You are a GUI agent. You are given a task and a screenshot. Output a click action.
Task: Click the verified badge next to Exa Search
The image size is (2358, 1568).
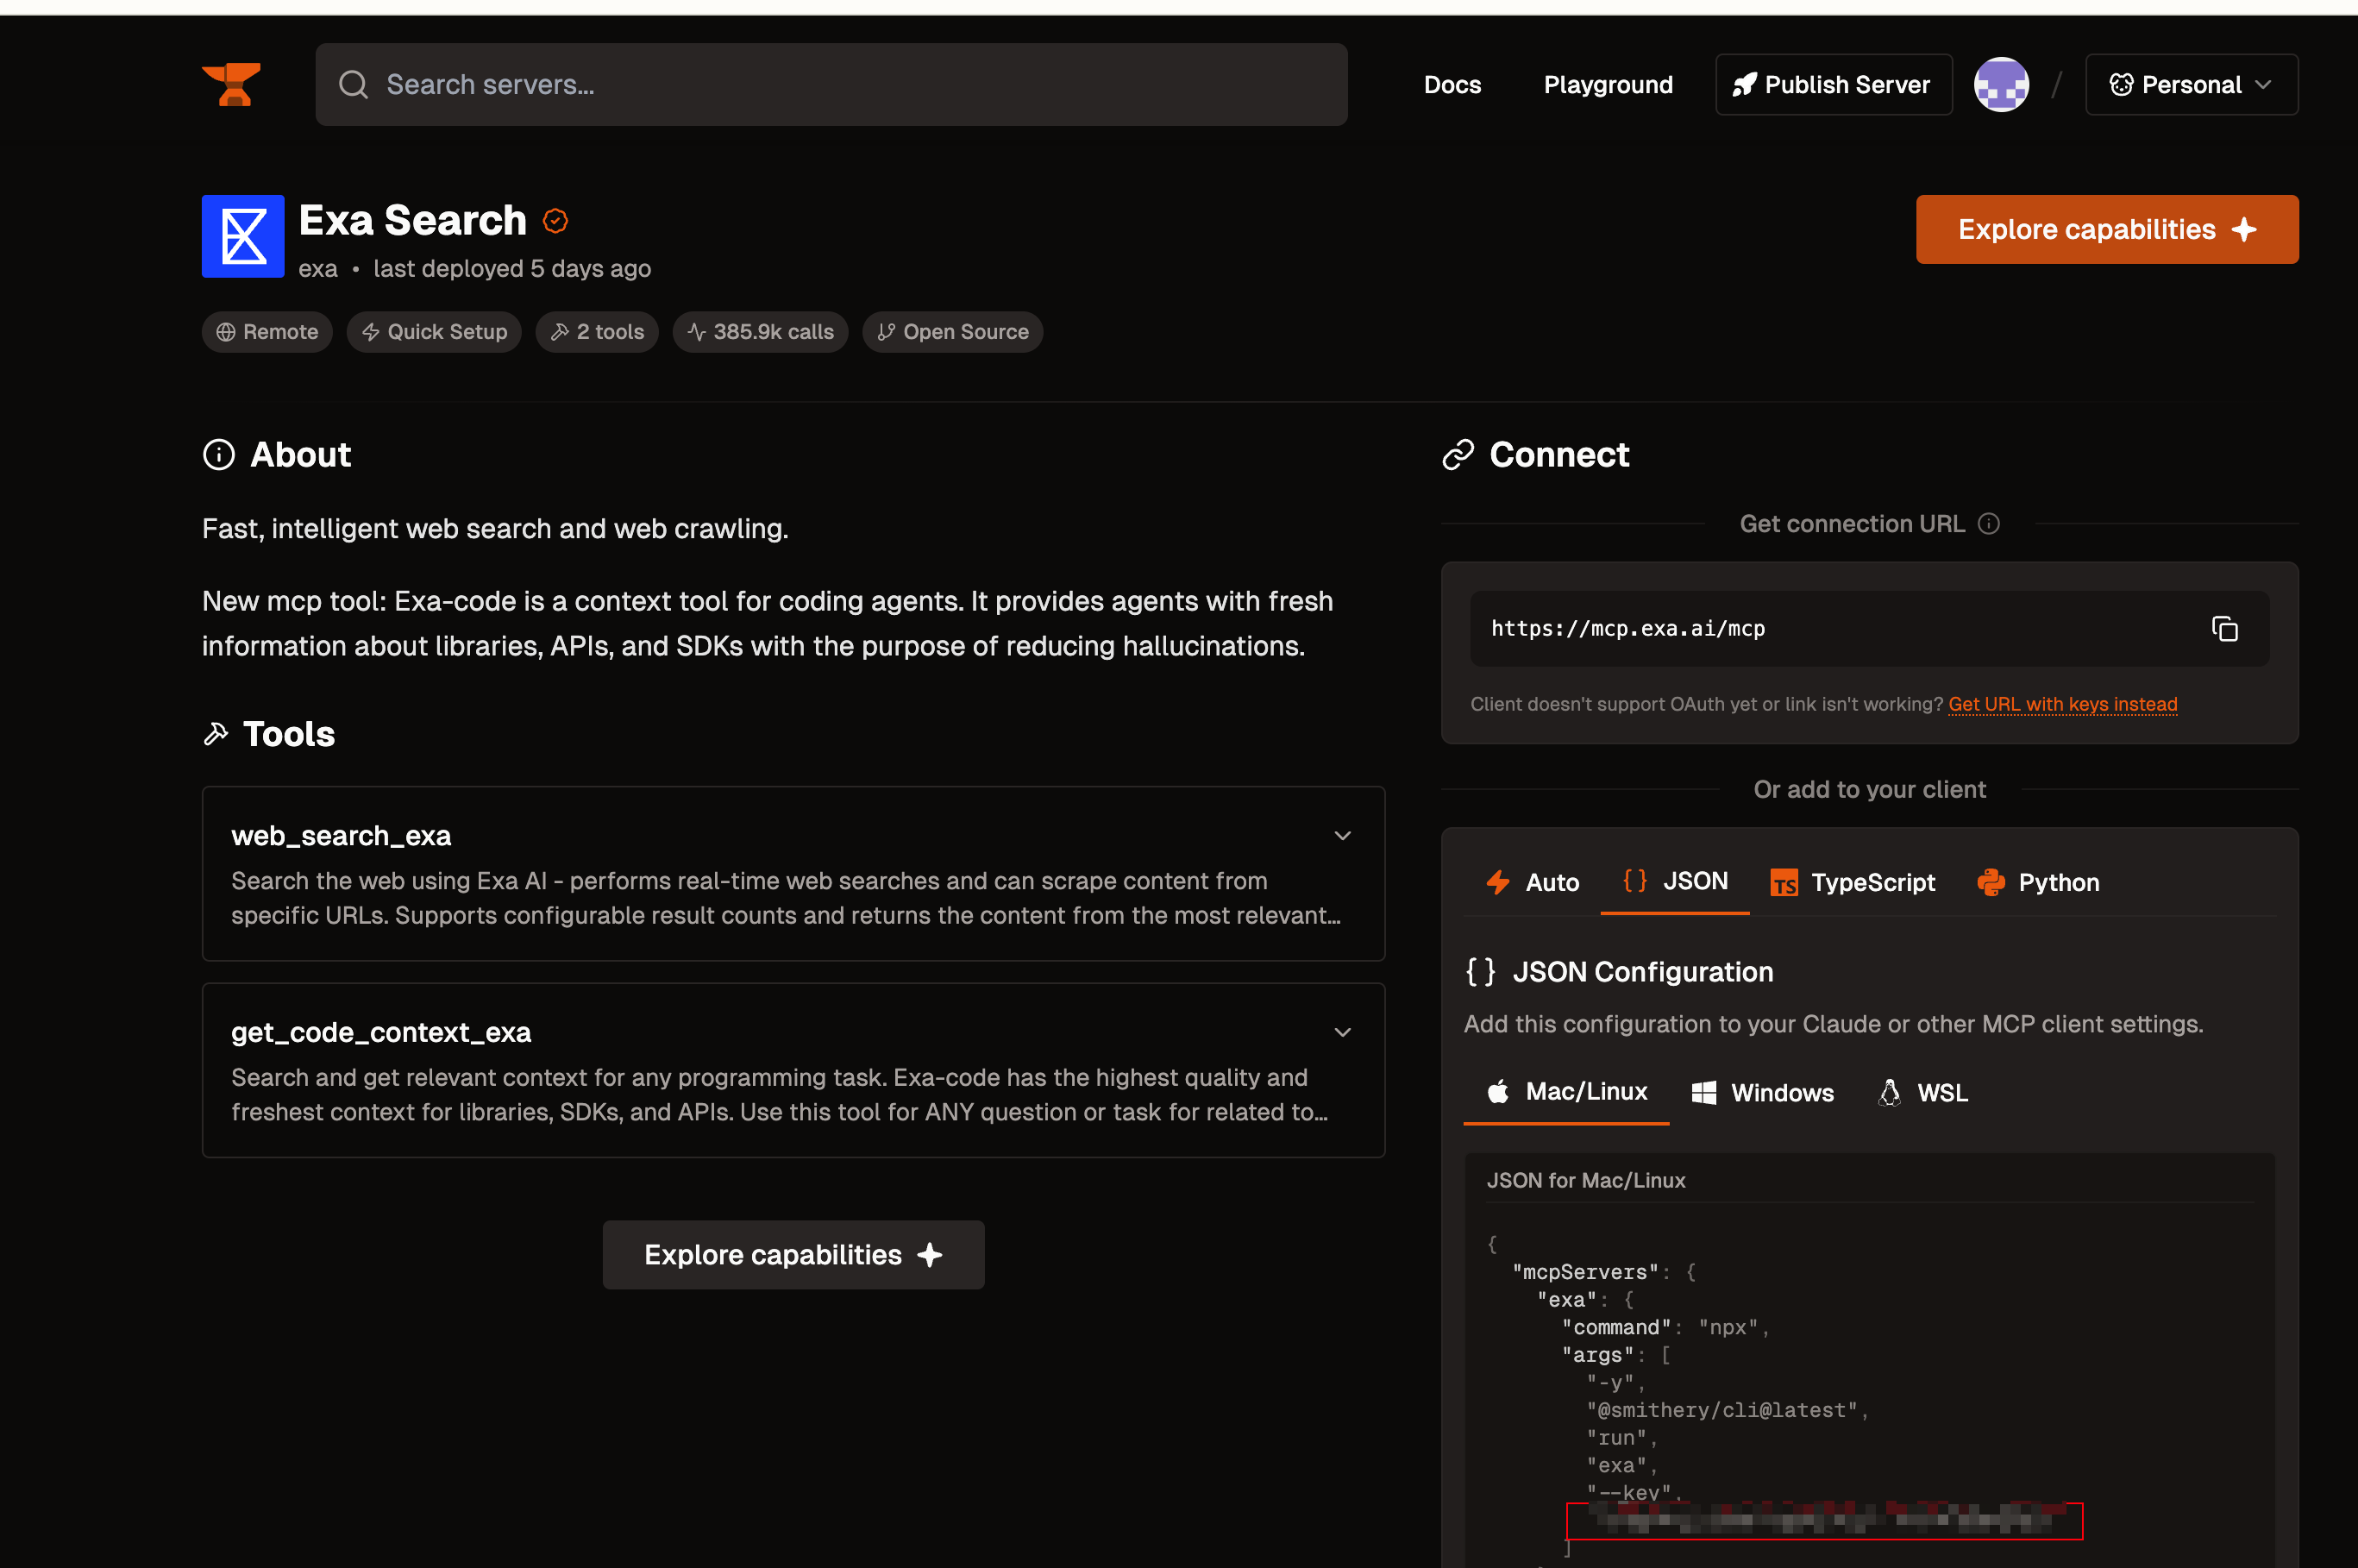pyautogui.click(x=556, y=221)
